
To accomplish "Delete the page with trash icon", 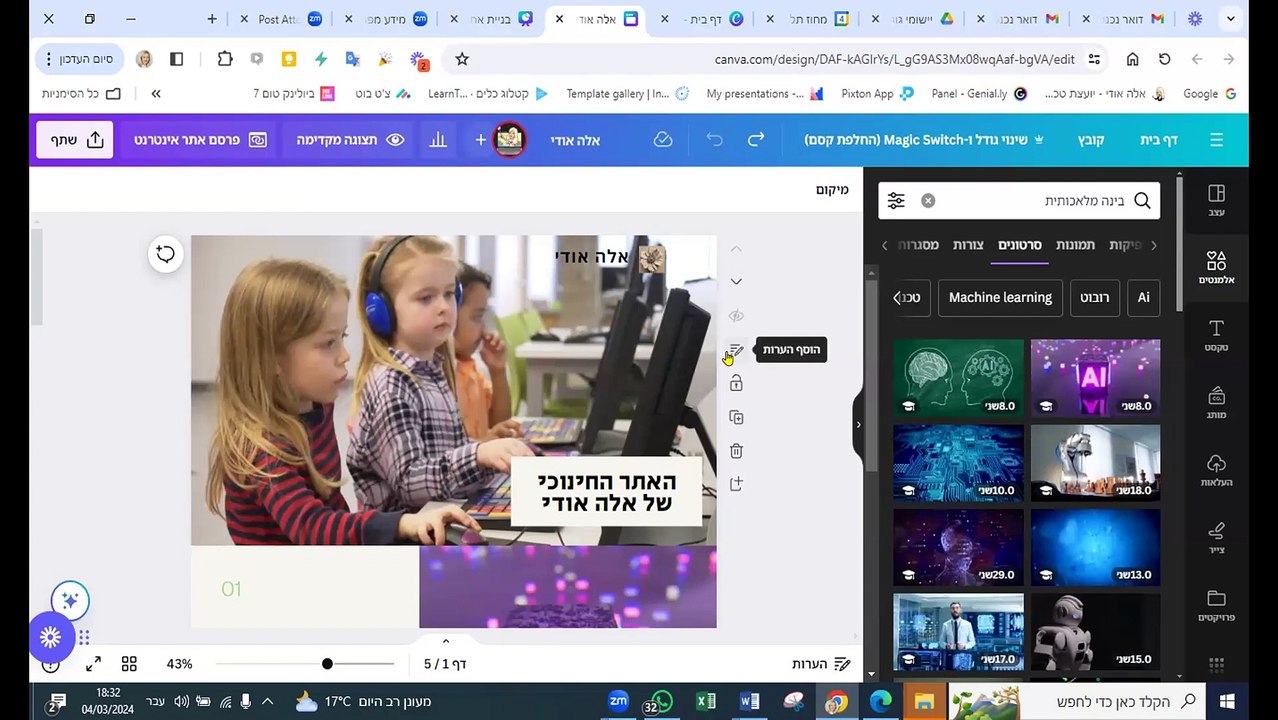I will (736, 451).
